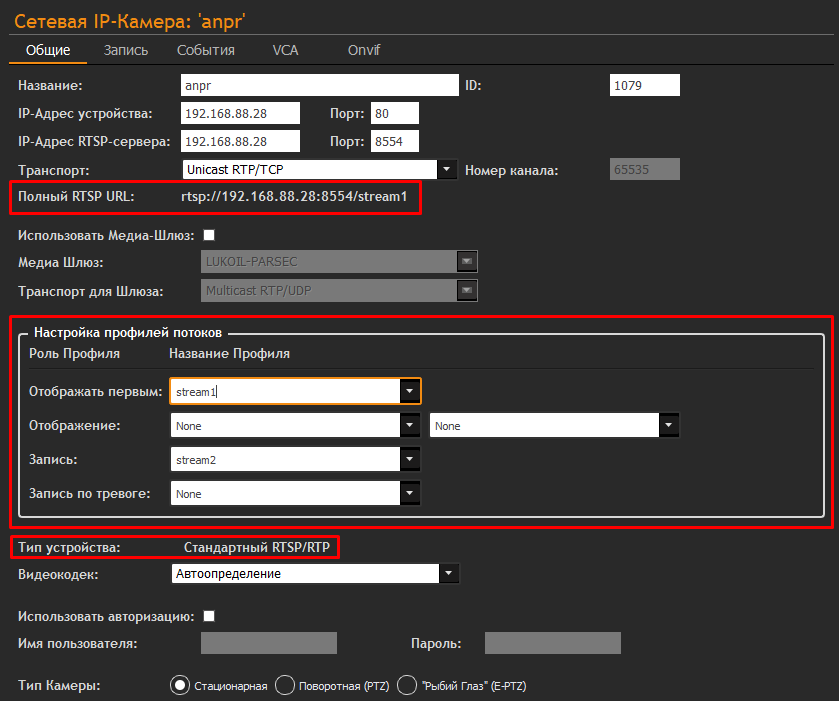Expand the Запись profile dropdown
Image resolution: width=839 pixels, height=701 pixels.
tap(410, 459)
